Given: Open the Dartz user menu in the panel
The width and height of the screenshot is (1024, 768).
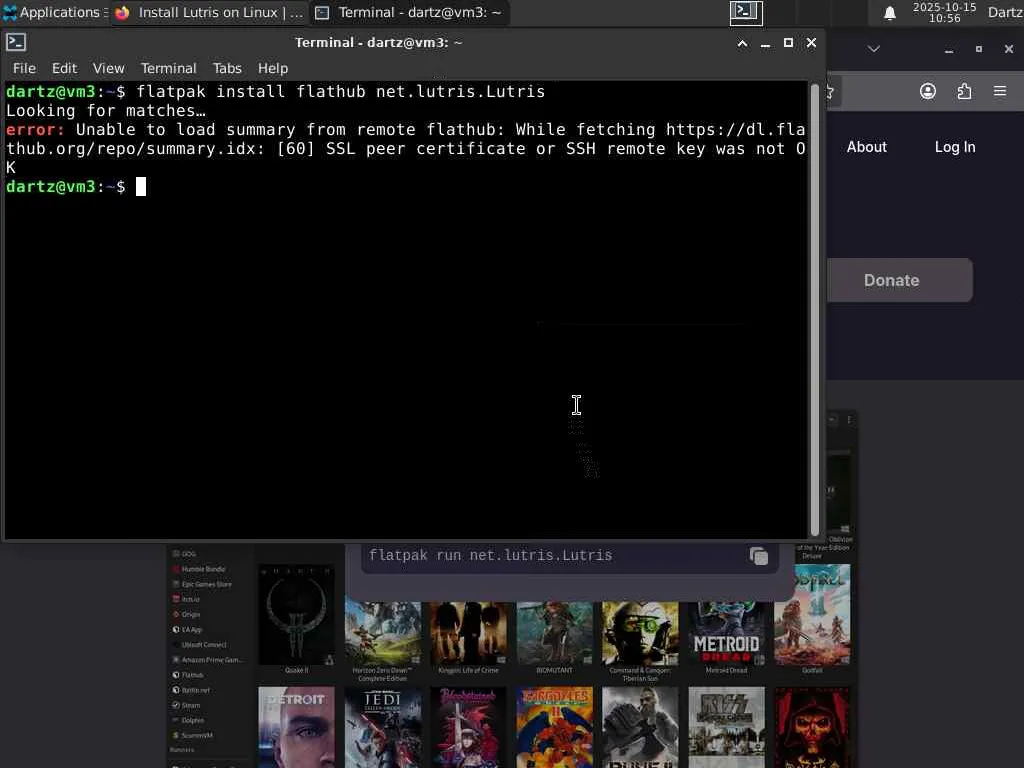Looking at the screenshot, I should (1005, 12).
